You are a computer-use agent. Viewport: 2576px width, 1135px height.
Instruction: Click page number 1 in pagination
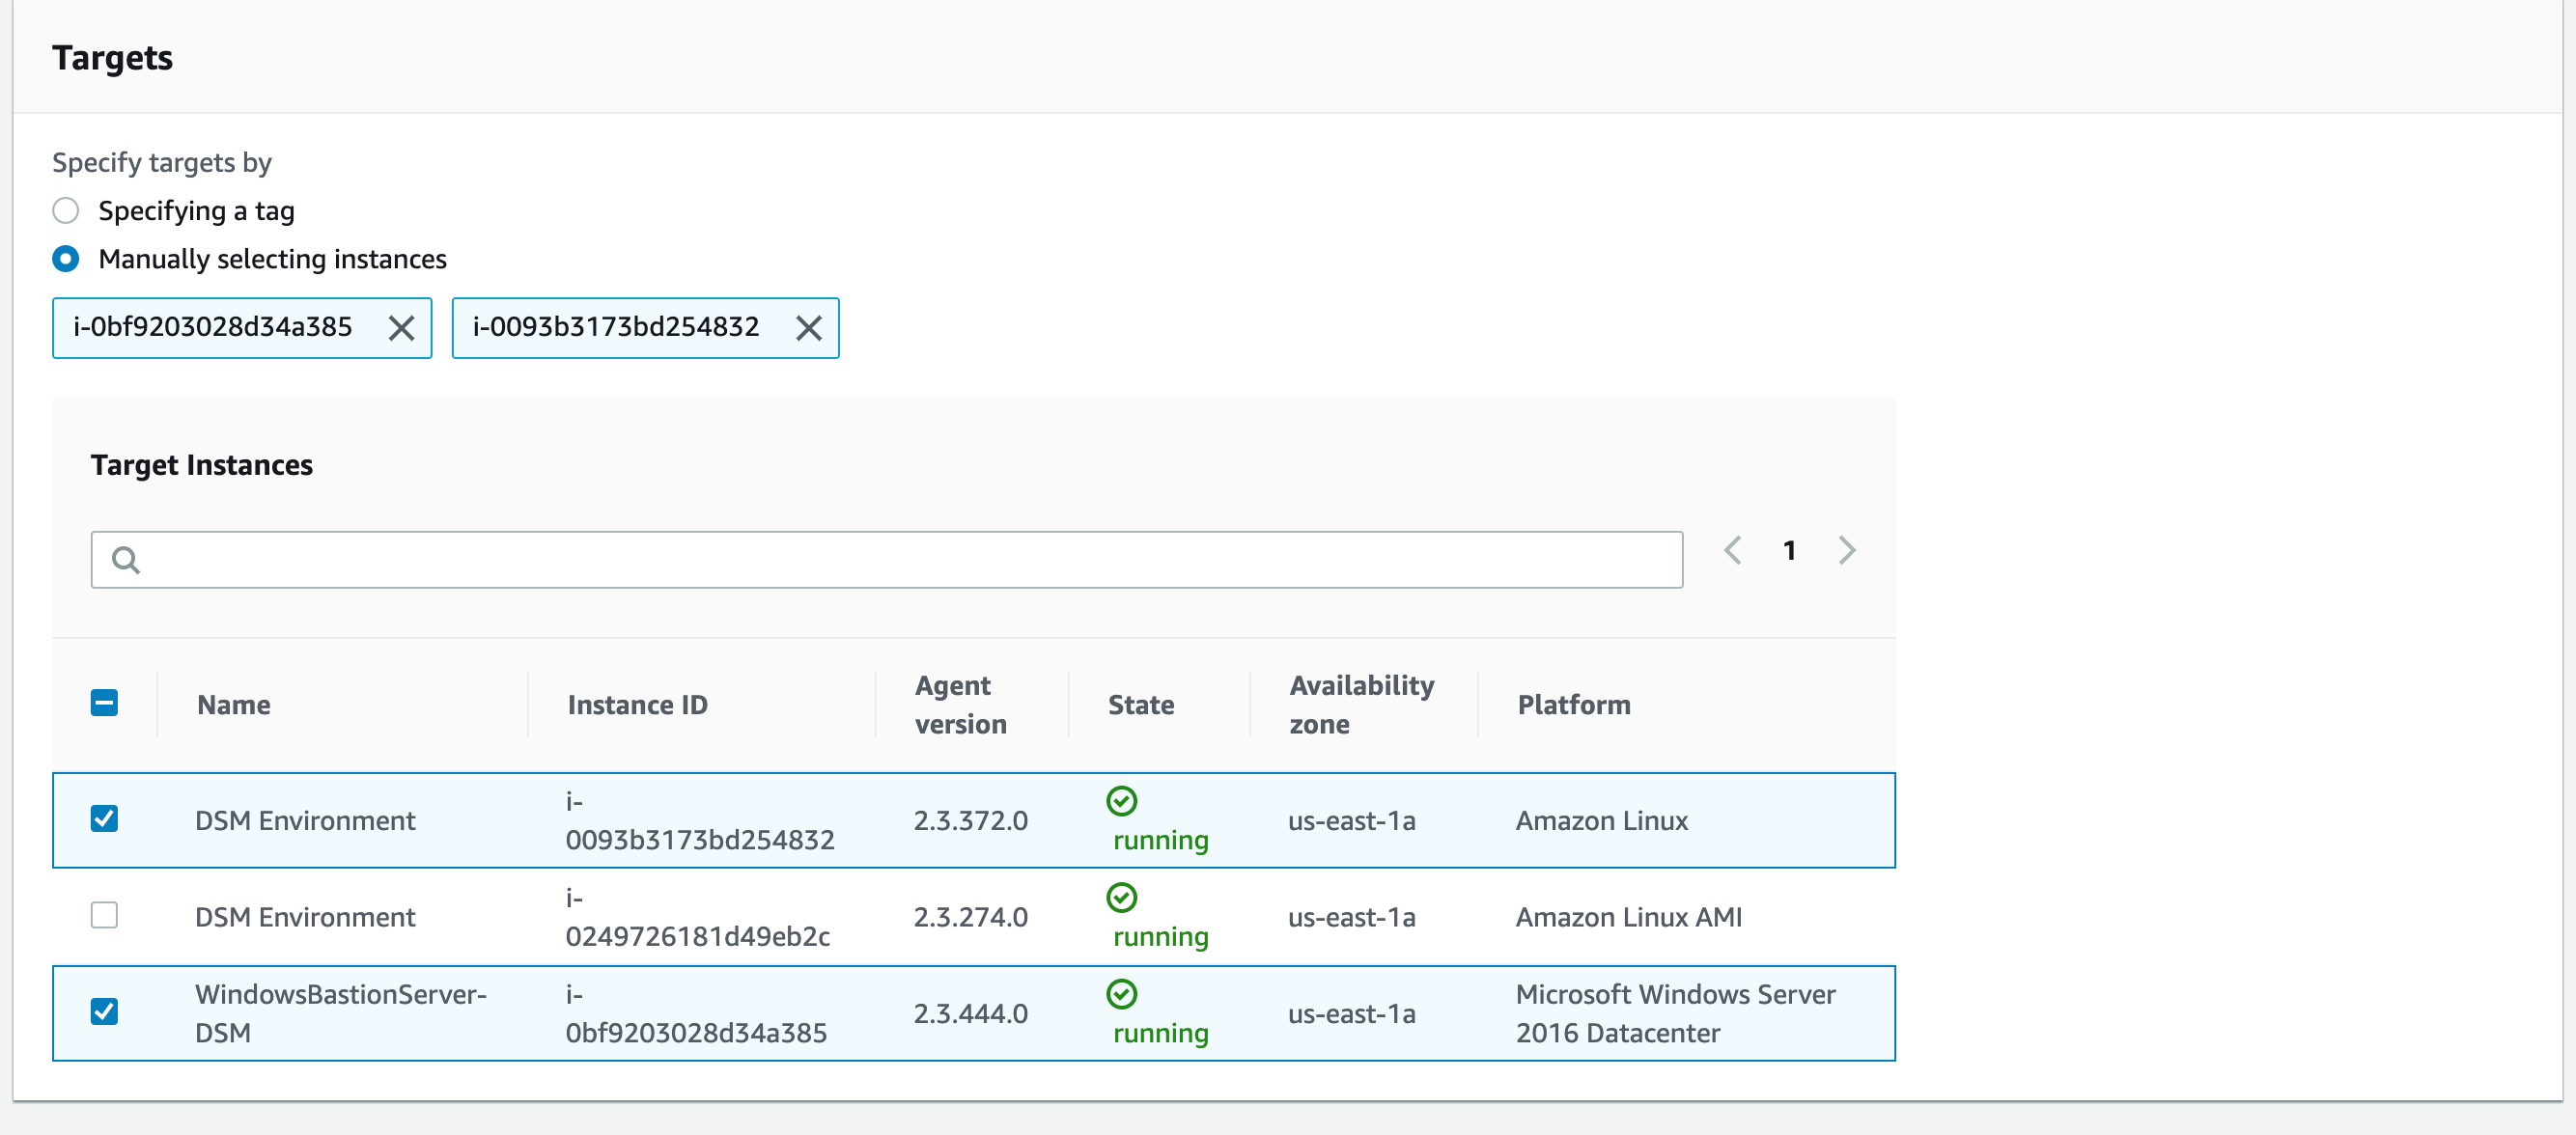pyautogui.click(x=1789, y=550)
